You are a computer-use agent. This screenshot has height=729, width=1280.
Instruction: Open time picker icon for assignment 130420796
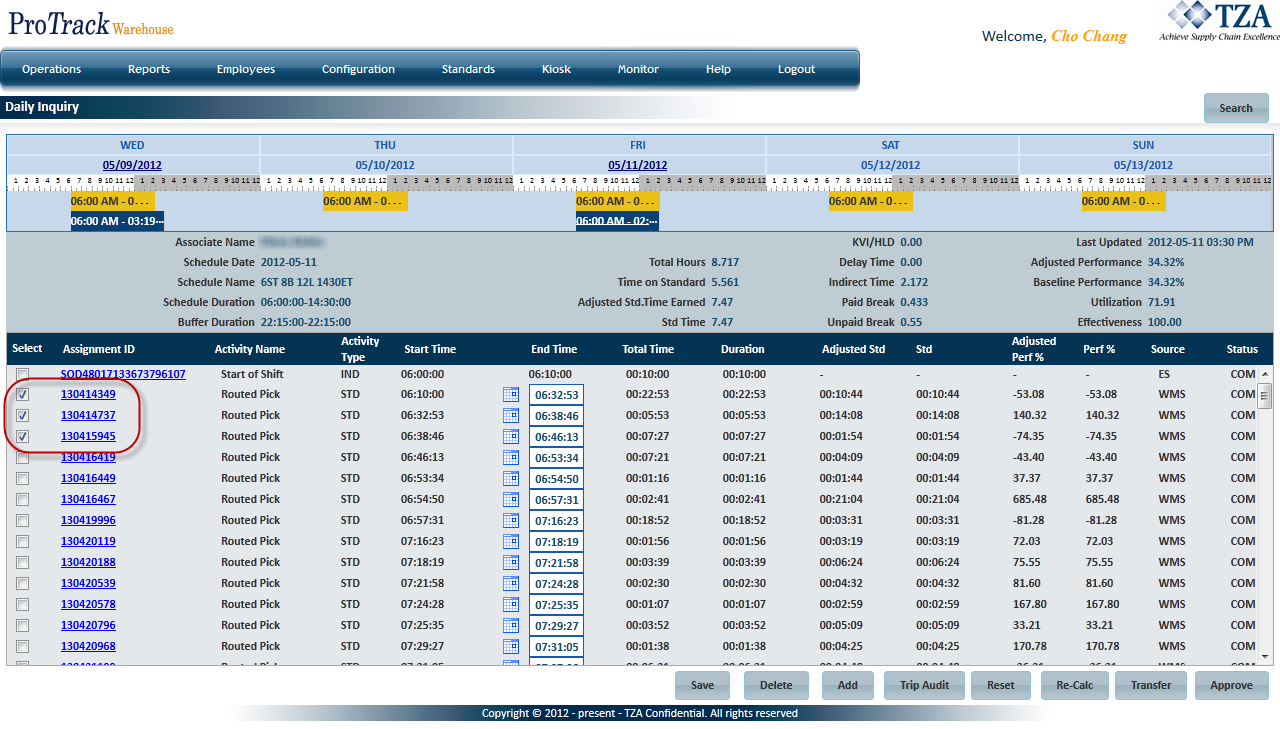coord(510,626)
